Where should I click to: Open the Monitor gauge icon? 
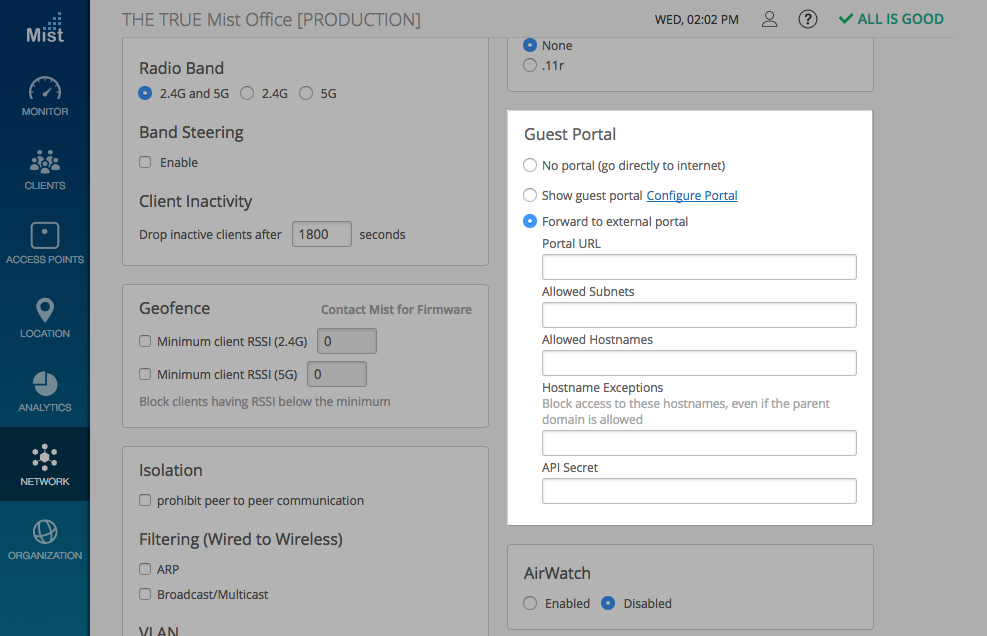[x=45, y=88]
